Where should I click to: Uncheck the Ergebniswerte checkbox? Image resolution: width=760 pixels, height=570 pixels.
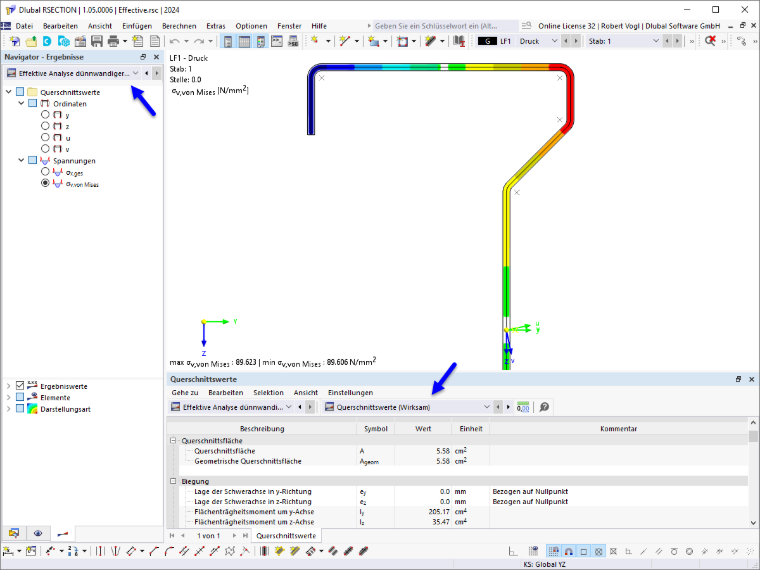coord(20,386)
